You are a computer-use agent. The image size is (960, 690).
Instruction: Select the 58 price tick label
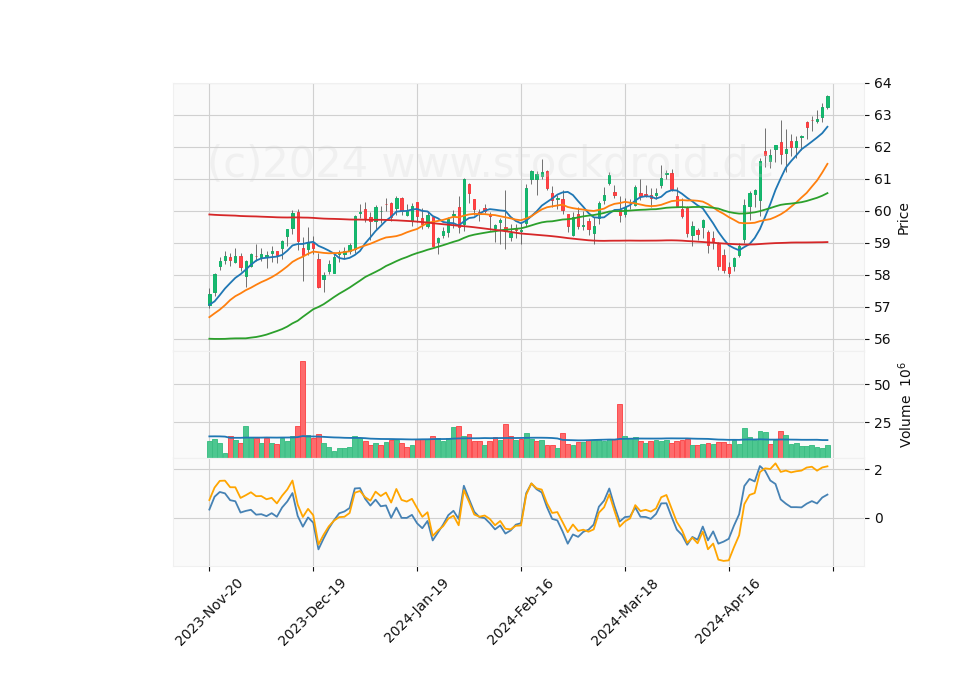pos(882,276)
